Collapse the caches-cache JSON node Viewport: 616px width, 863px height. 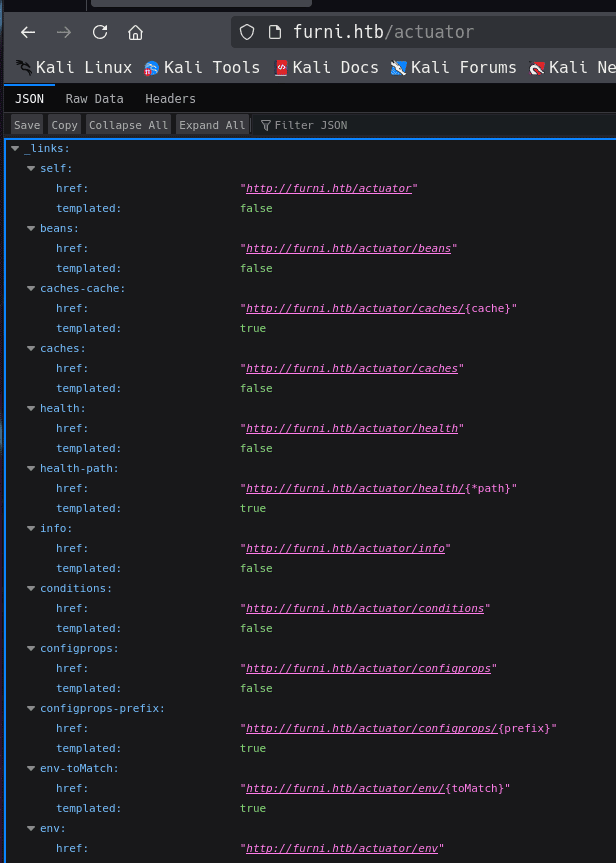coord(31,289)
